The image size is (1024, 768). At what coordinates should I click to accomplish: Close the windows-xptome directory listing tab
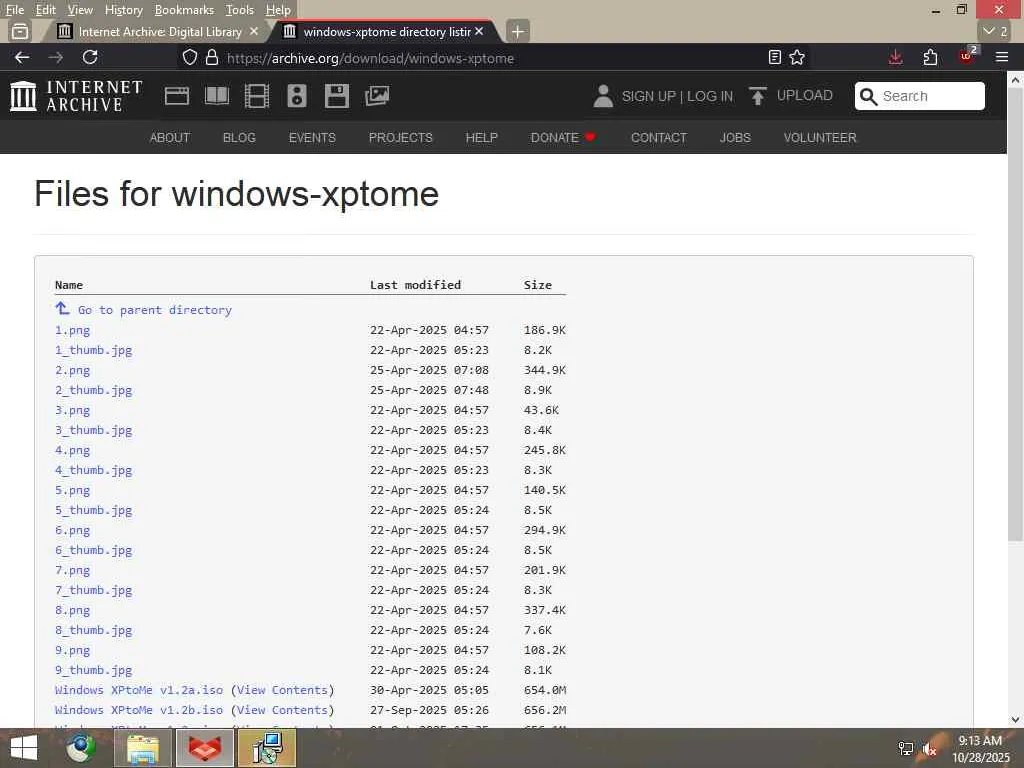click(x=479, y=31)
